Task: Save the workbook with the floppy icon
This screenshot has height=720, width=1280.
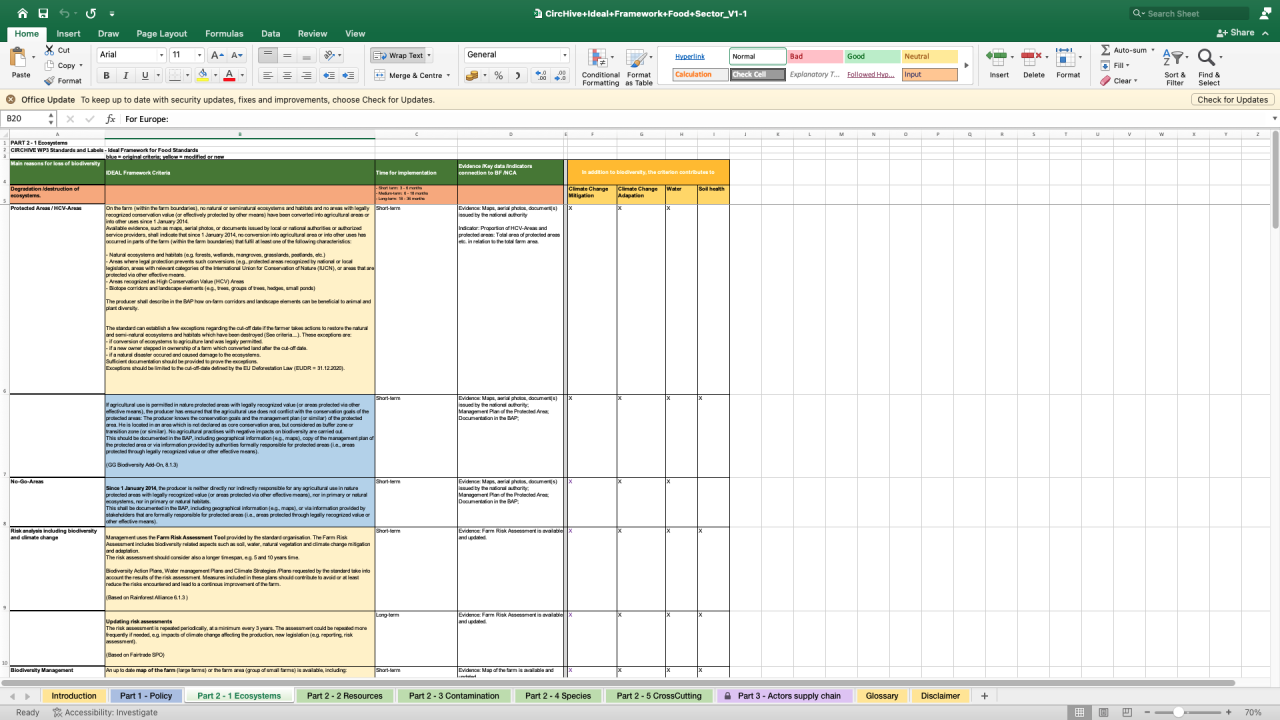Action: click(x=42, y=14)
